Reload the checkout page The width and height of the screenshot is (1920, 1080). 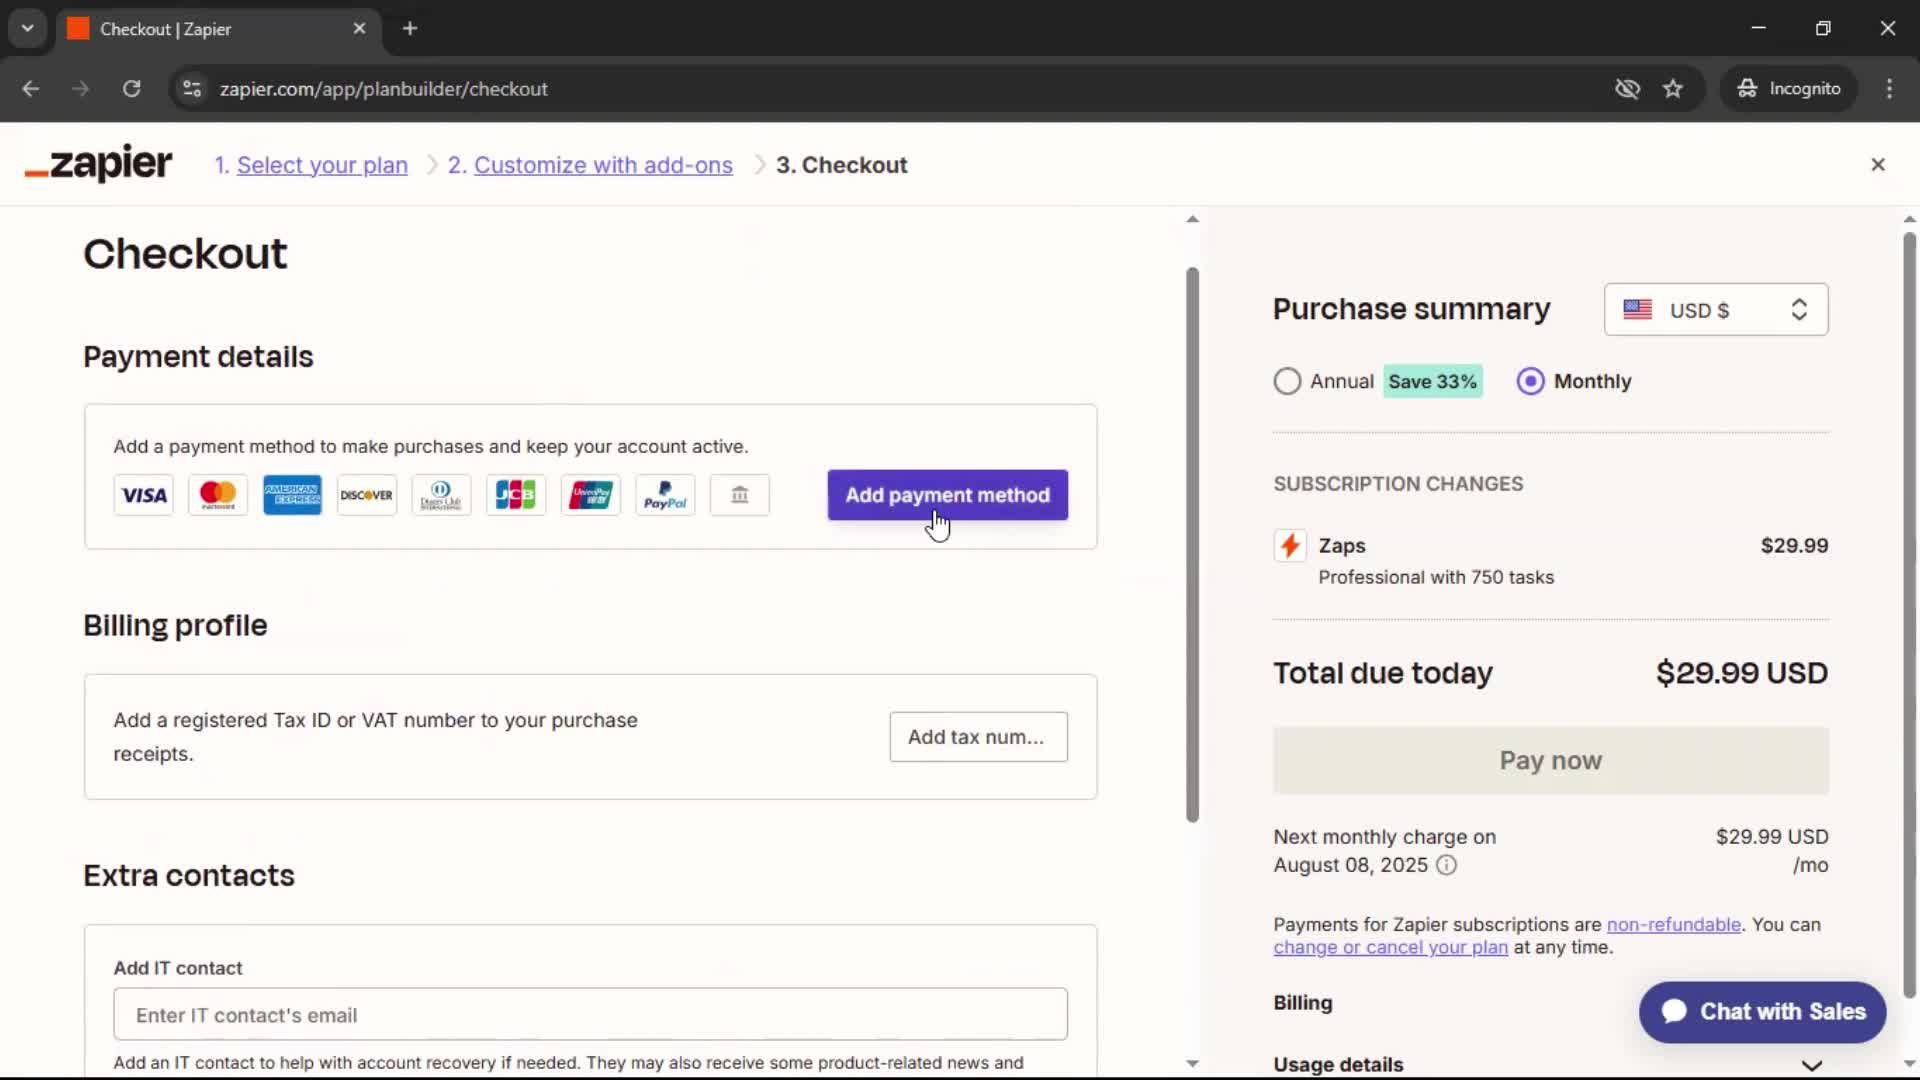131,89
